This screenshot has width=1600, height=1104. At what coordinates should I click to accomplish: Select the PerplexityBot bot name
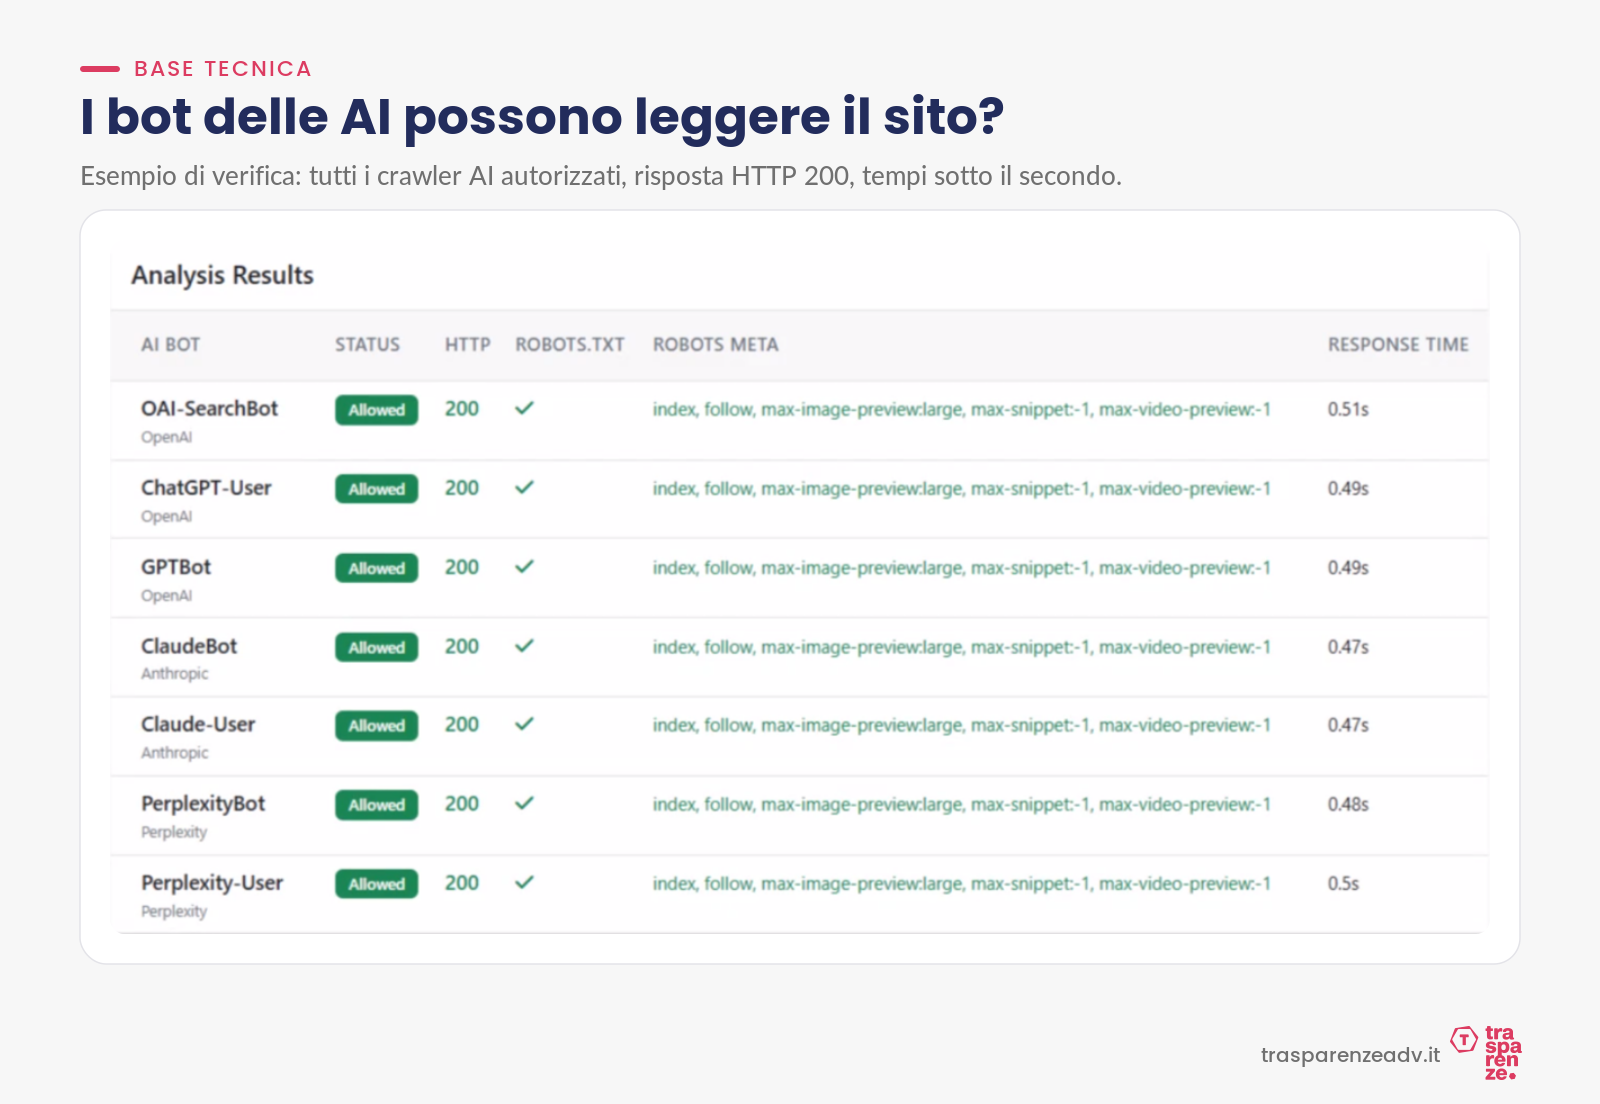tap(203, 803)
